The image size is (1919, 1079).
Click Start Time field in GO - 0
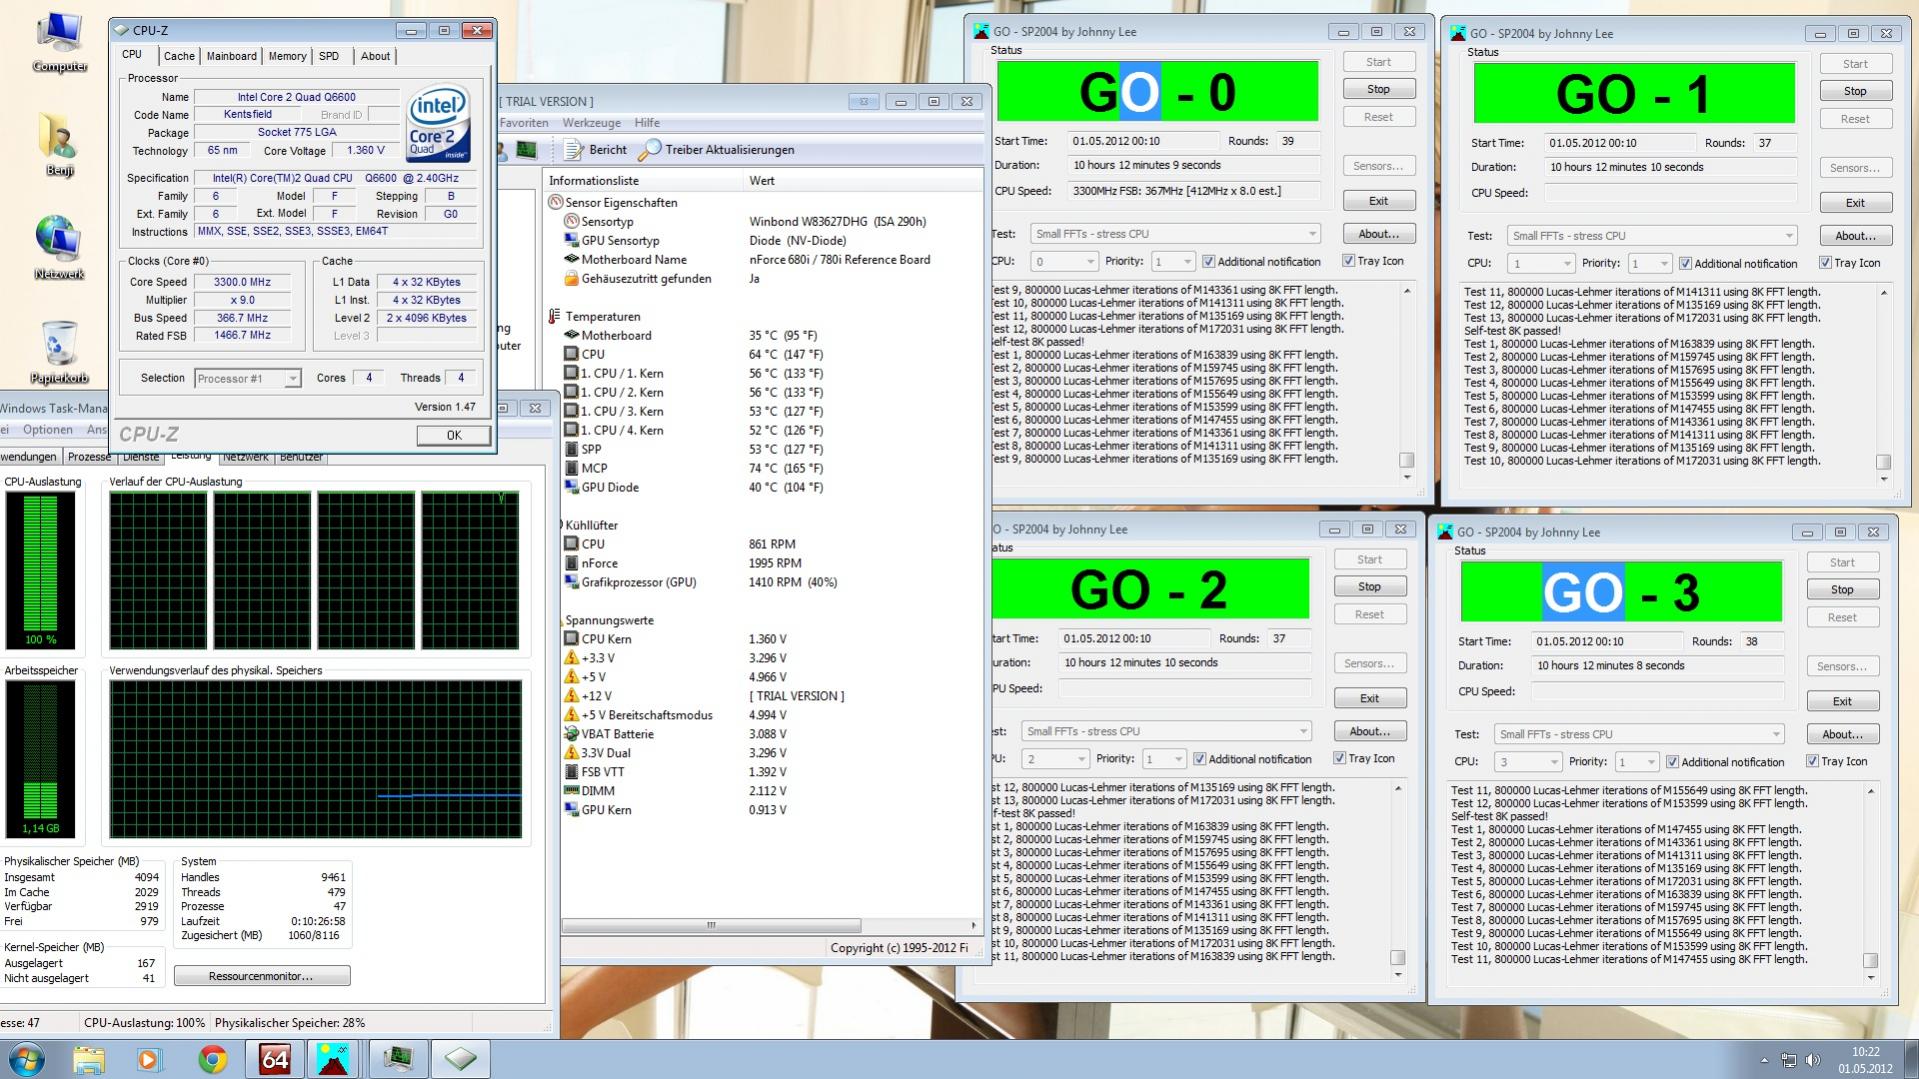click(1142, 142)
